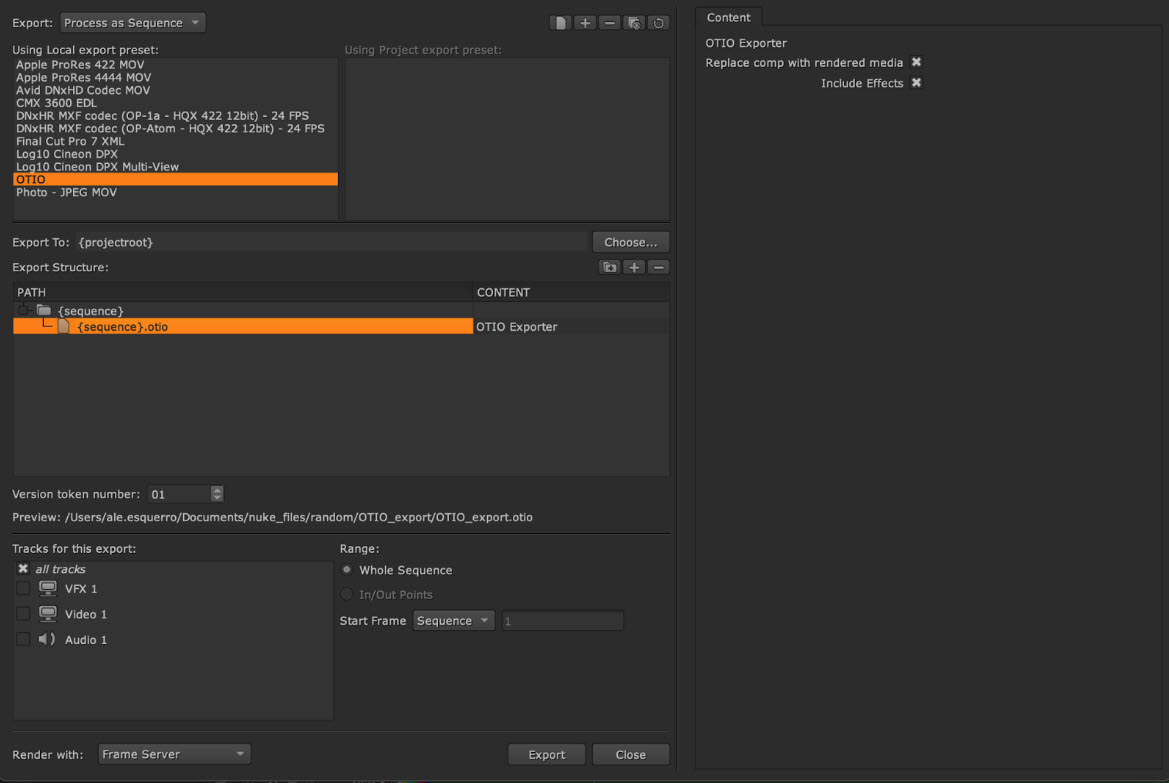Add a preset with the plus icon
The height and width of the screenshot is (783, 1169).
pyautogui.click(x=586, y=22)
